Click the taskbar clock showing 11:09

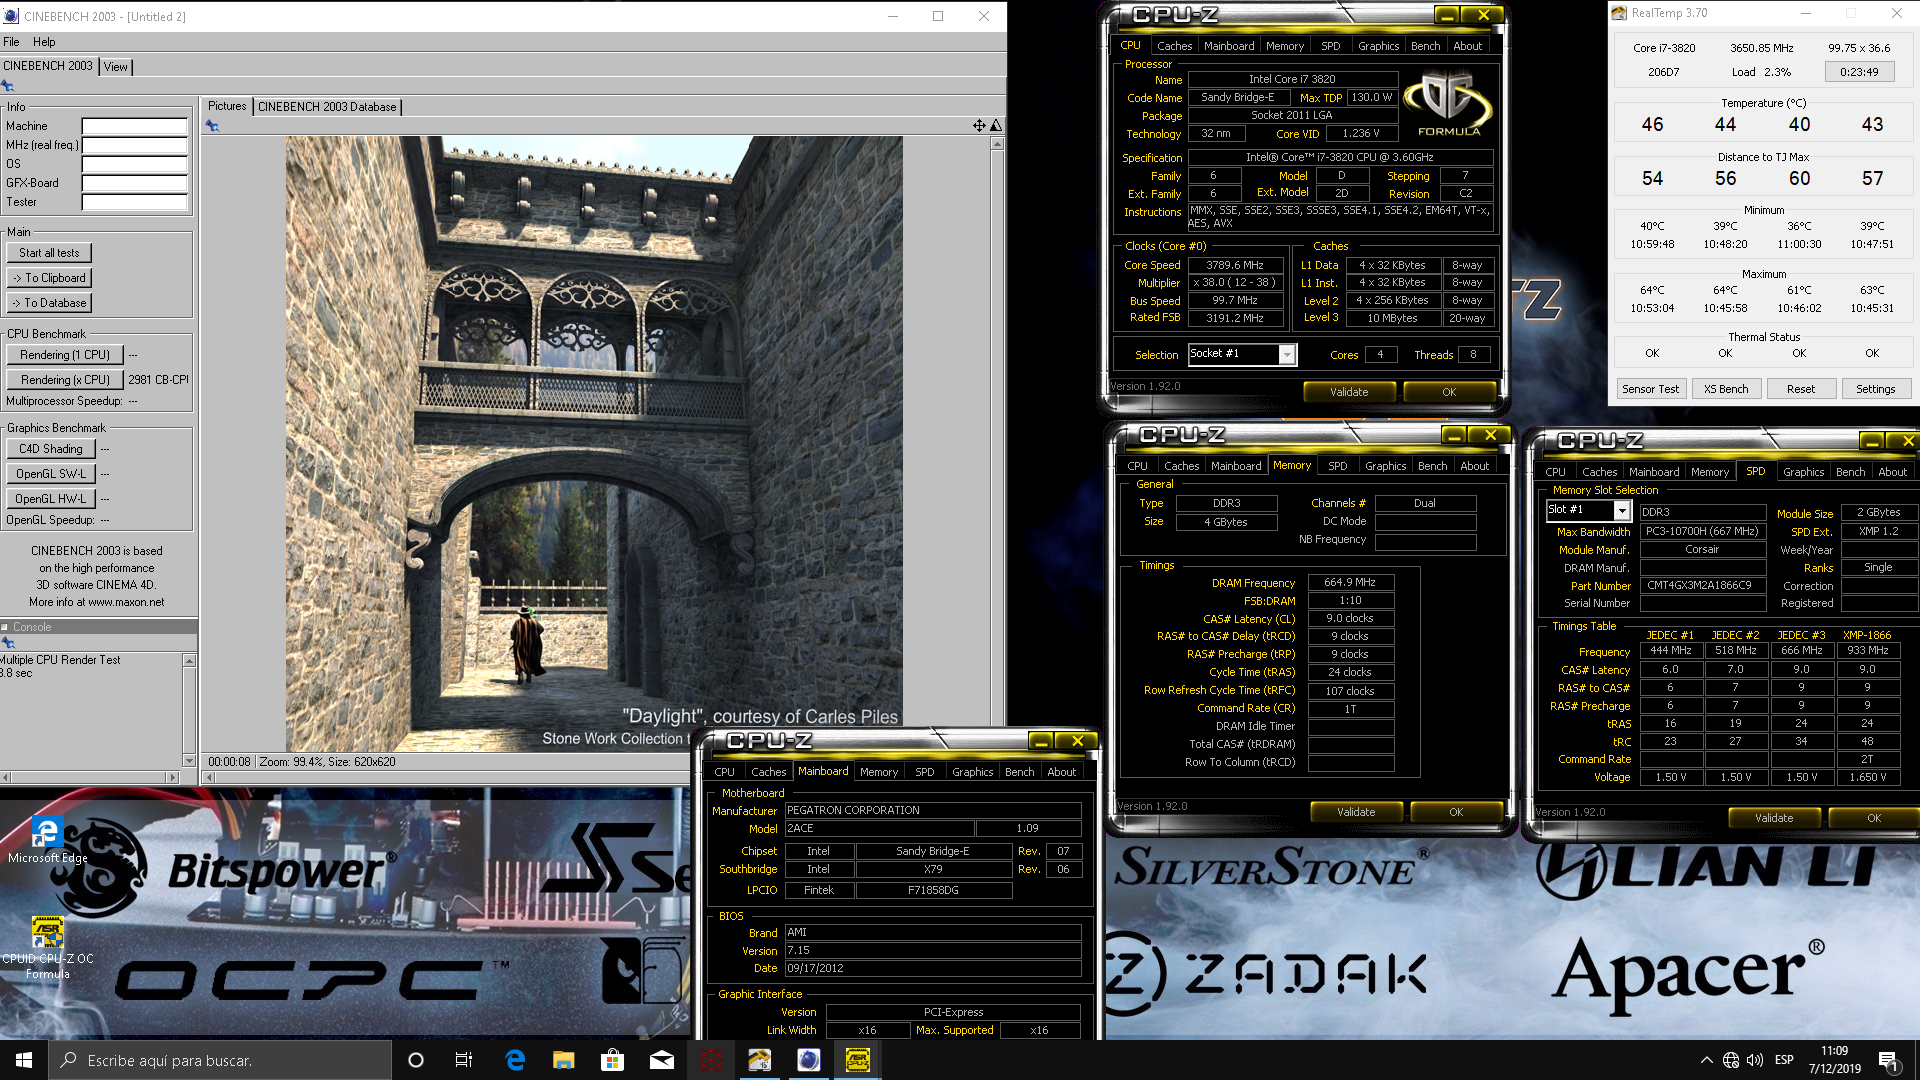tap(1834, 1060)
